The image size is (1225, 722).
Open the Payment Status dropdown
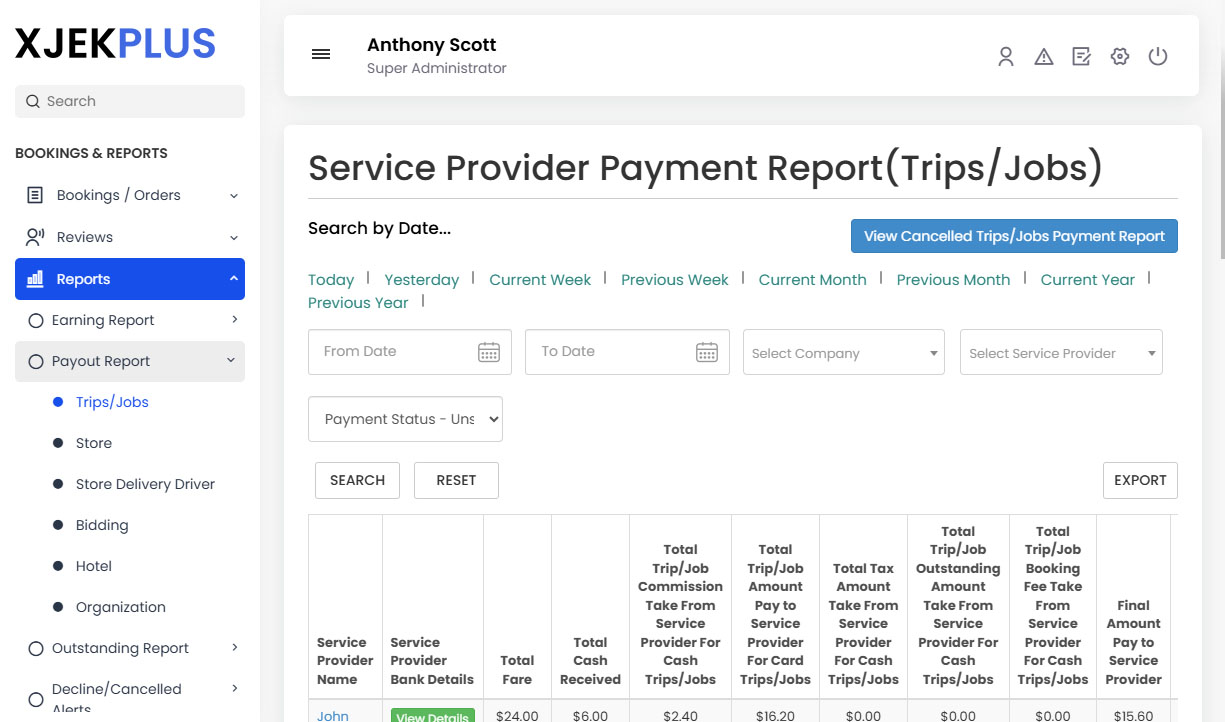(x=405, y=419)
